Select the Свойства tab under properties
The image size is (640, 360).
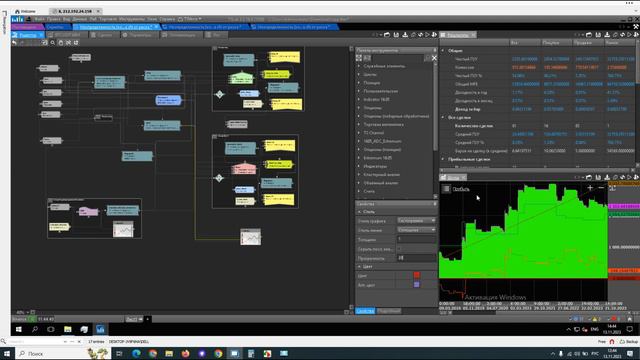[365, 311]
